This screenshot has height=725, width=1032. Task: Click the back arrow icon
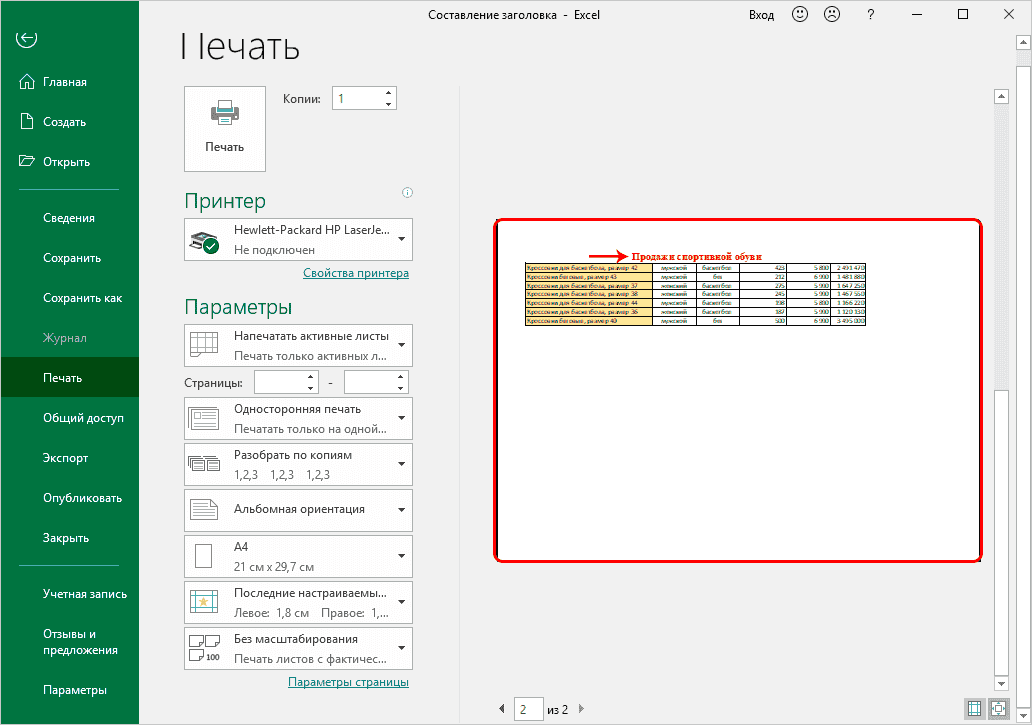(x=27, y=39)
